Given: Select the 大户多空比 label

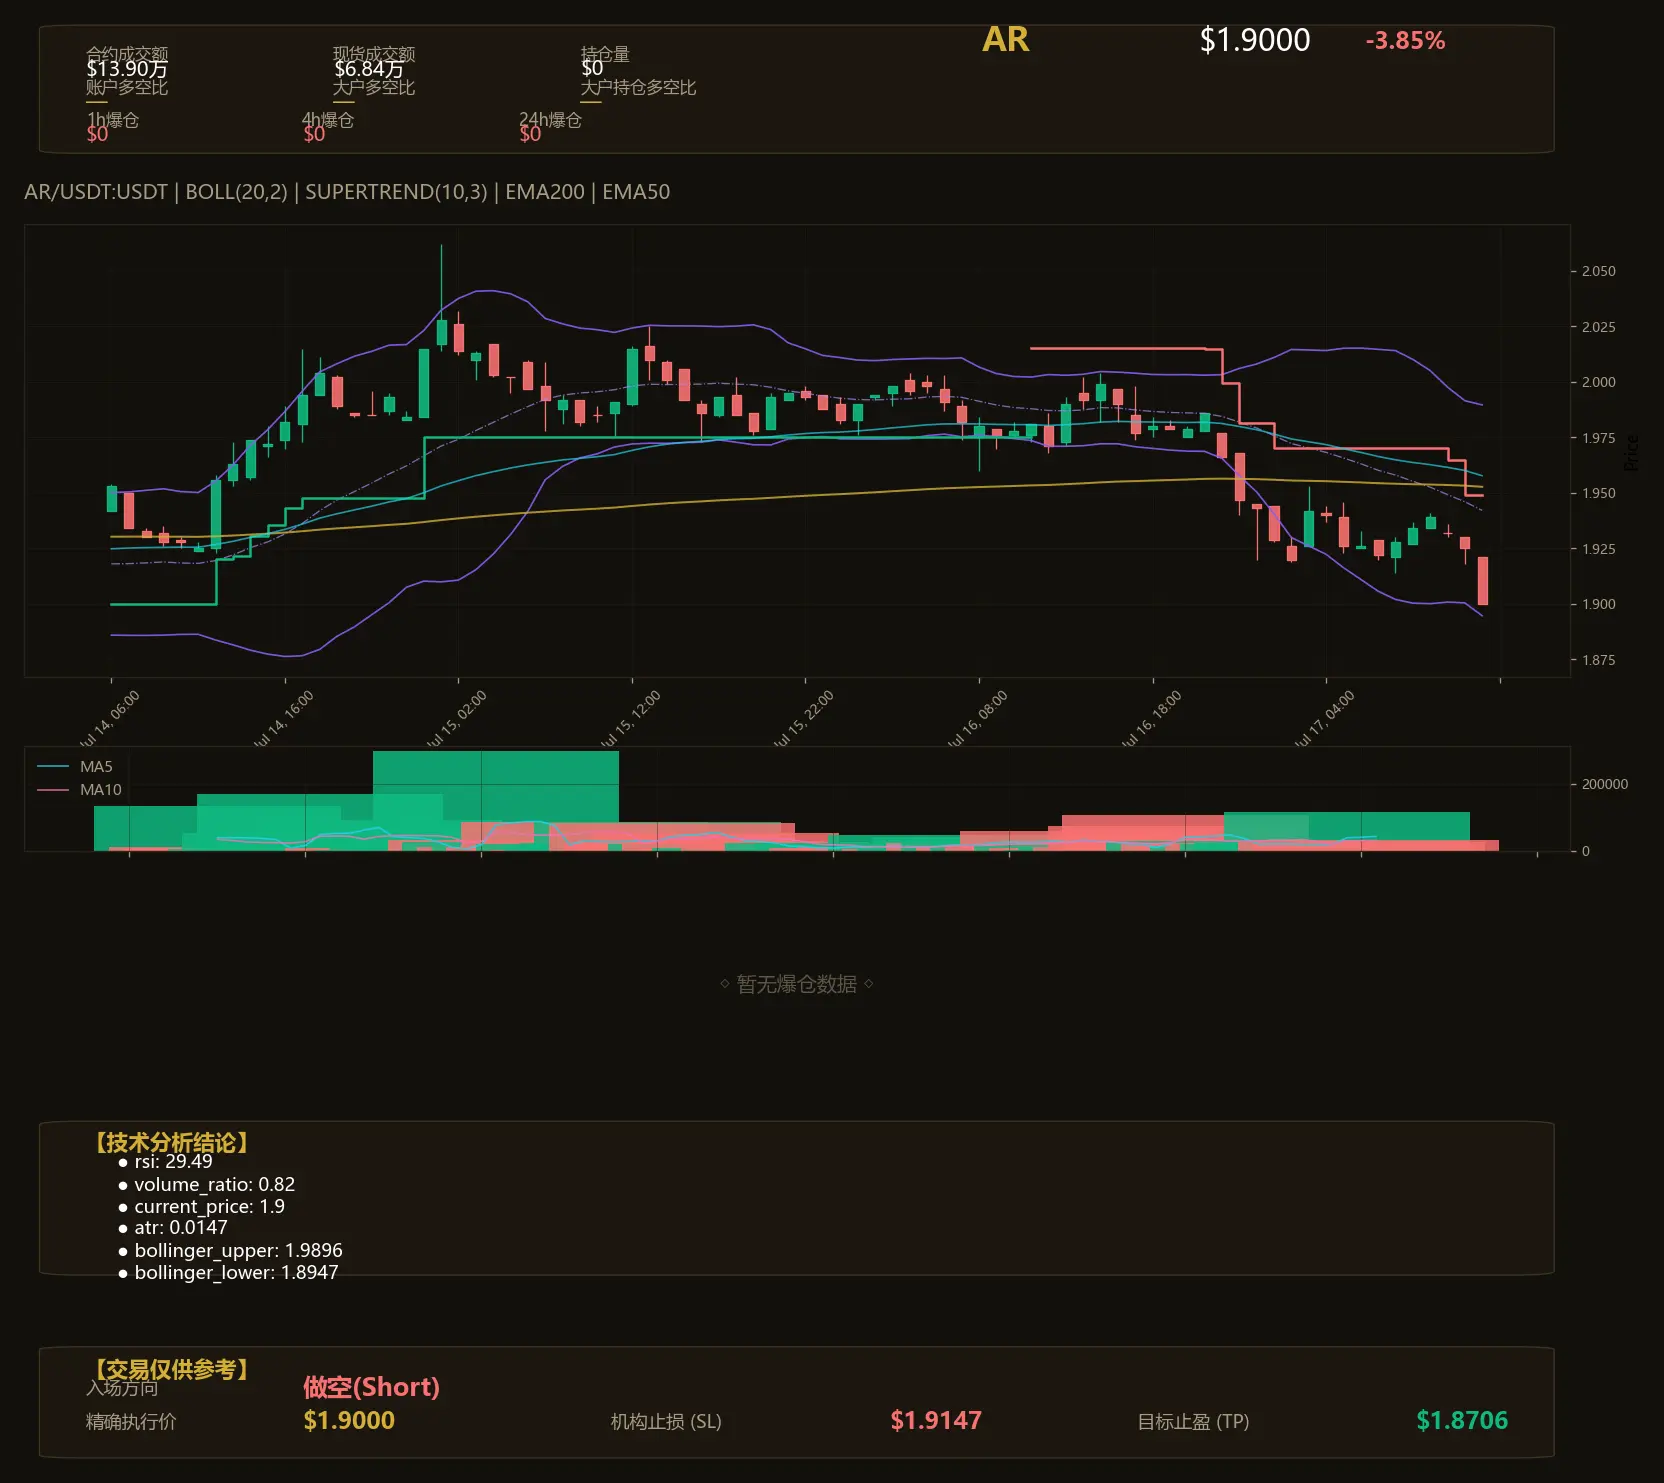Looking at the screenshot, I should tap(374, 87).
